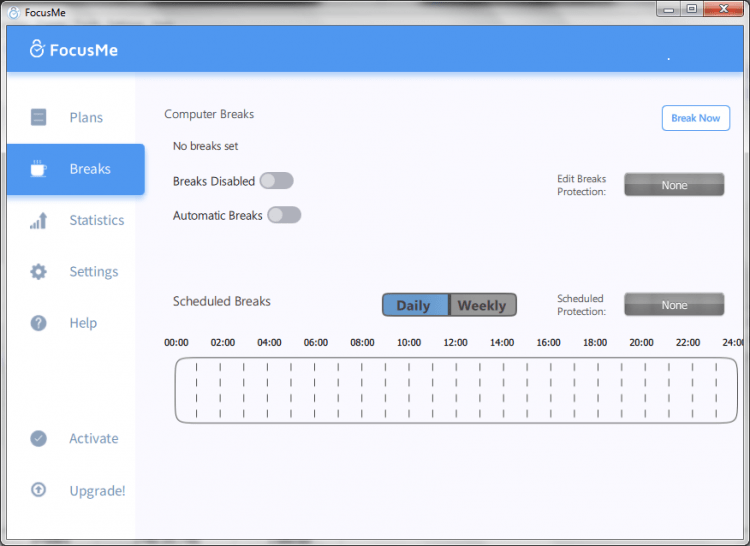Click the coffee cup Breaks icon

[x=38, y=168]
